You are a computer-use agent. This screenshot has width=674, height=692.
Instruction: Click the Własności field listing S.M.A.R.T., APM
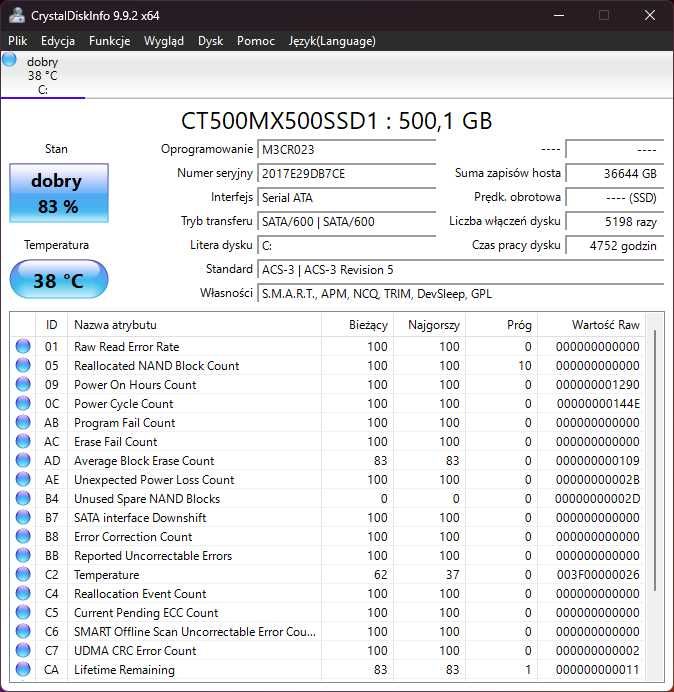[x=460, y=293]
